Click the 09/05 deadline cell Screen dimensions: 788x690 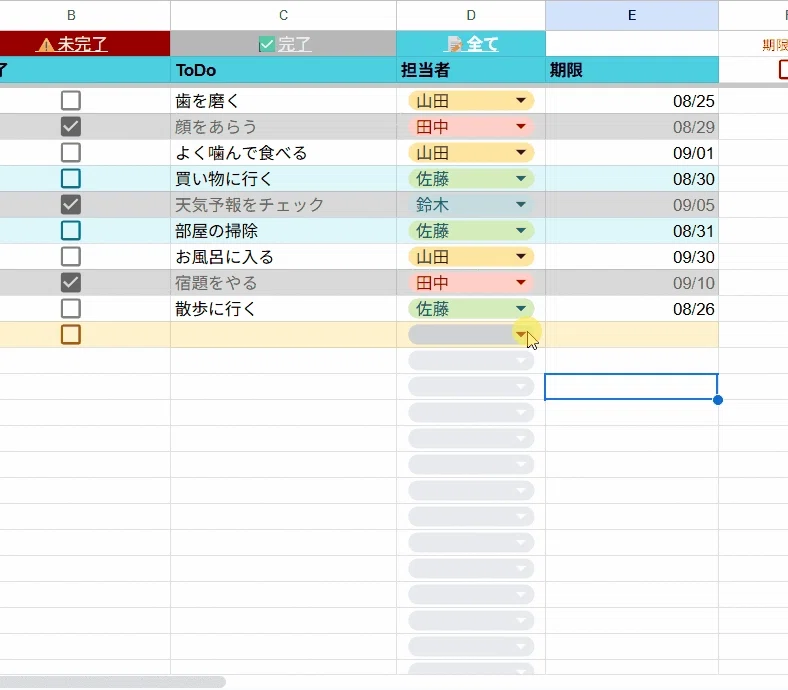click(632, 205)
